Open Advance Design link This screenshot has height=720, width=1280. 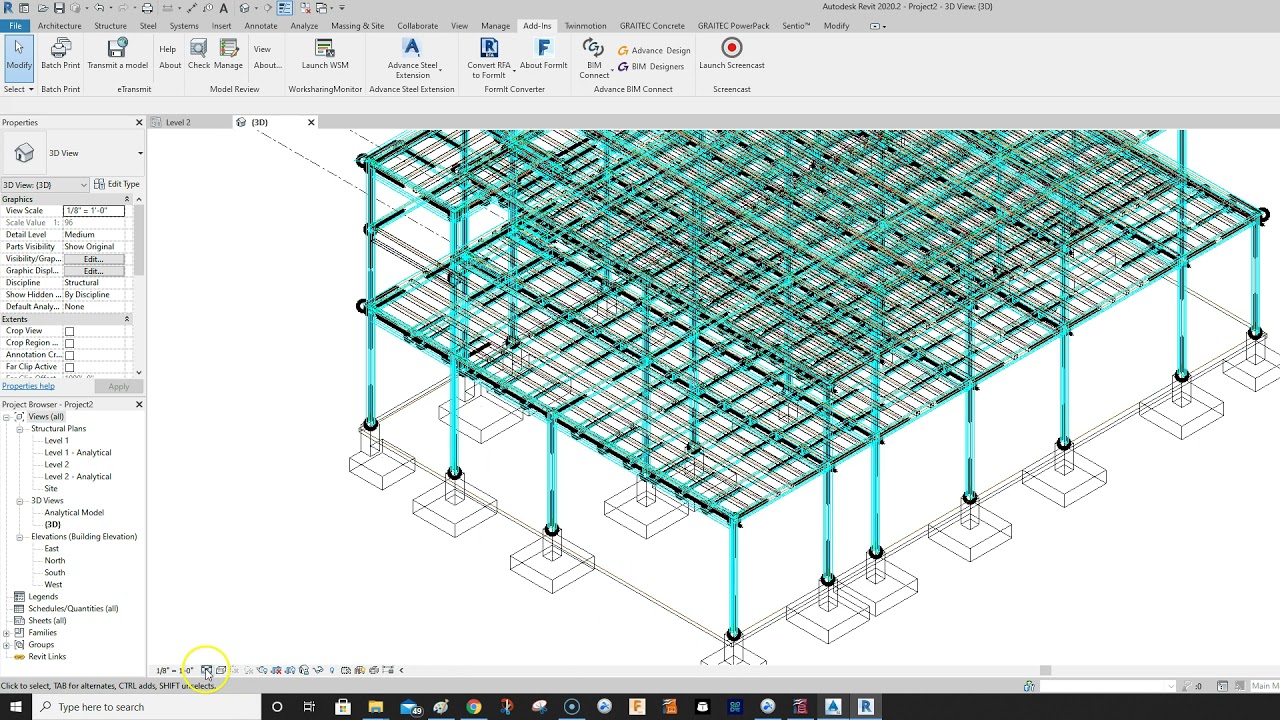654,50
